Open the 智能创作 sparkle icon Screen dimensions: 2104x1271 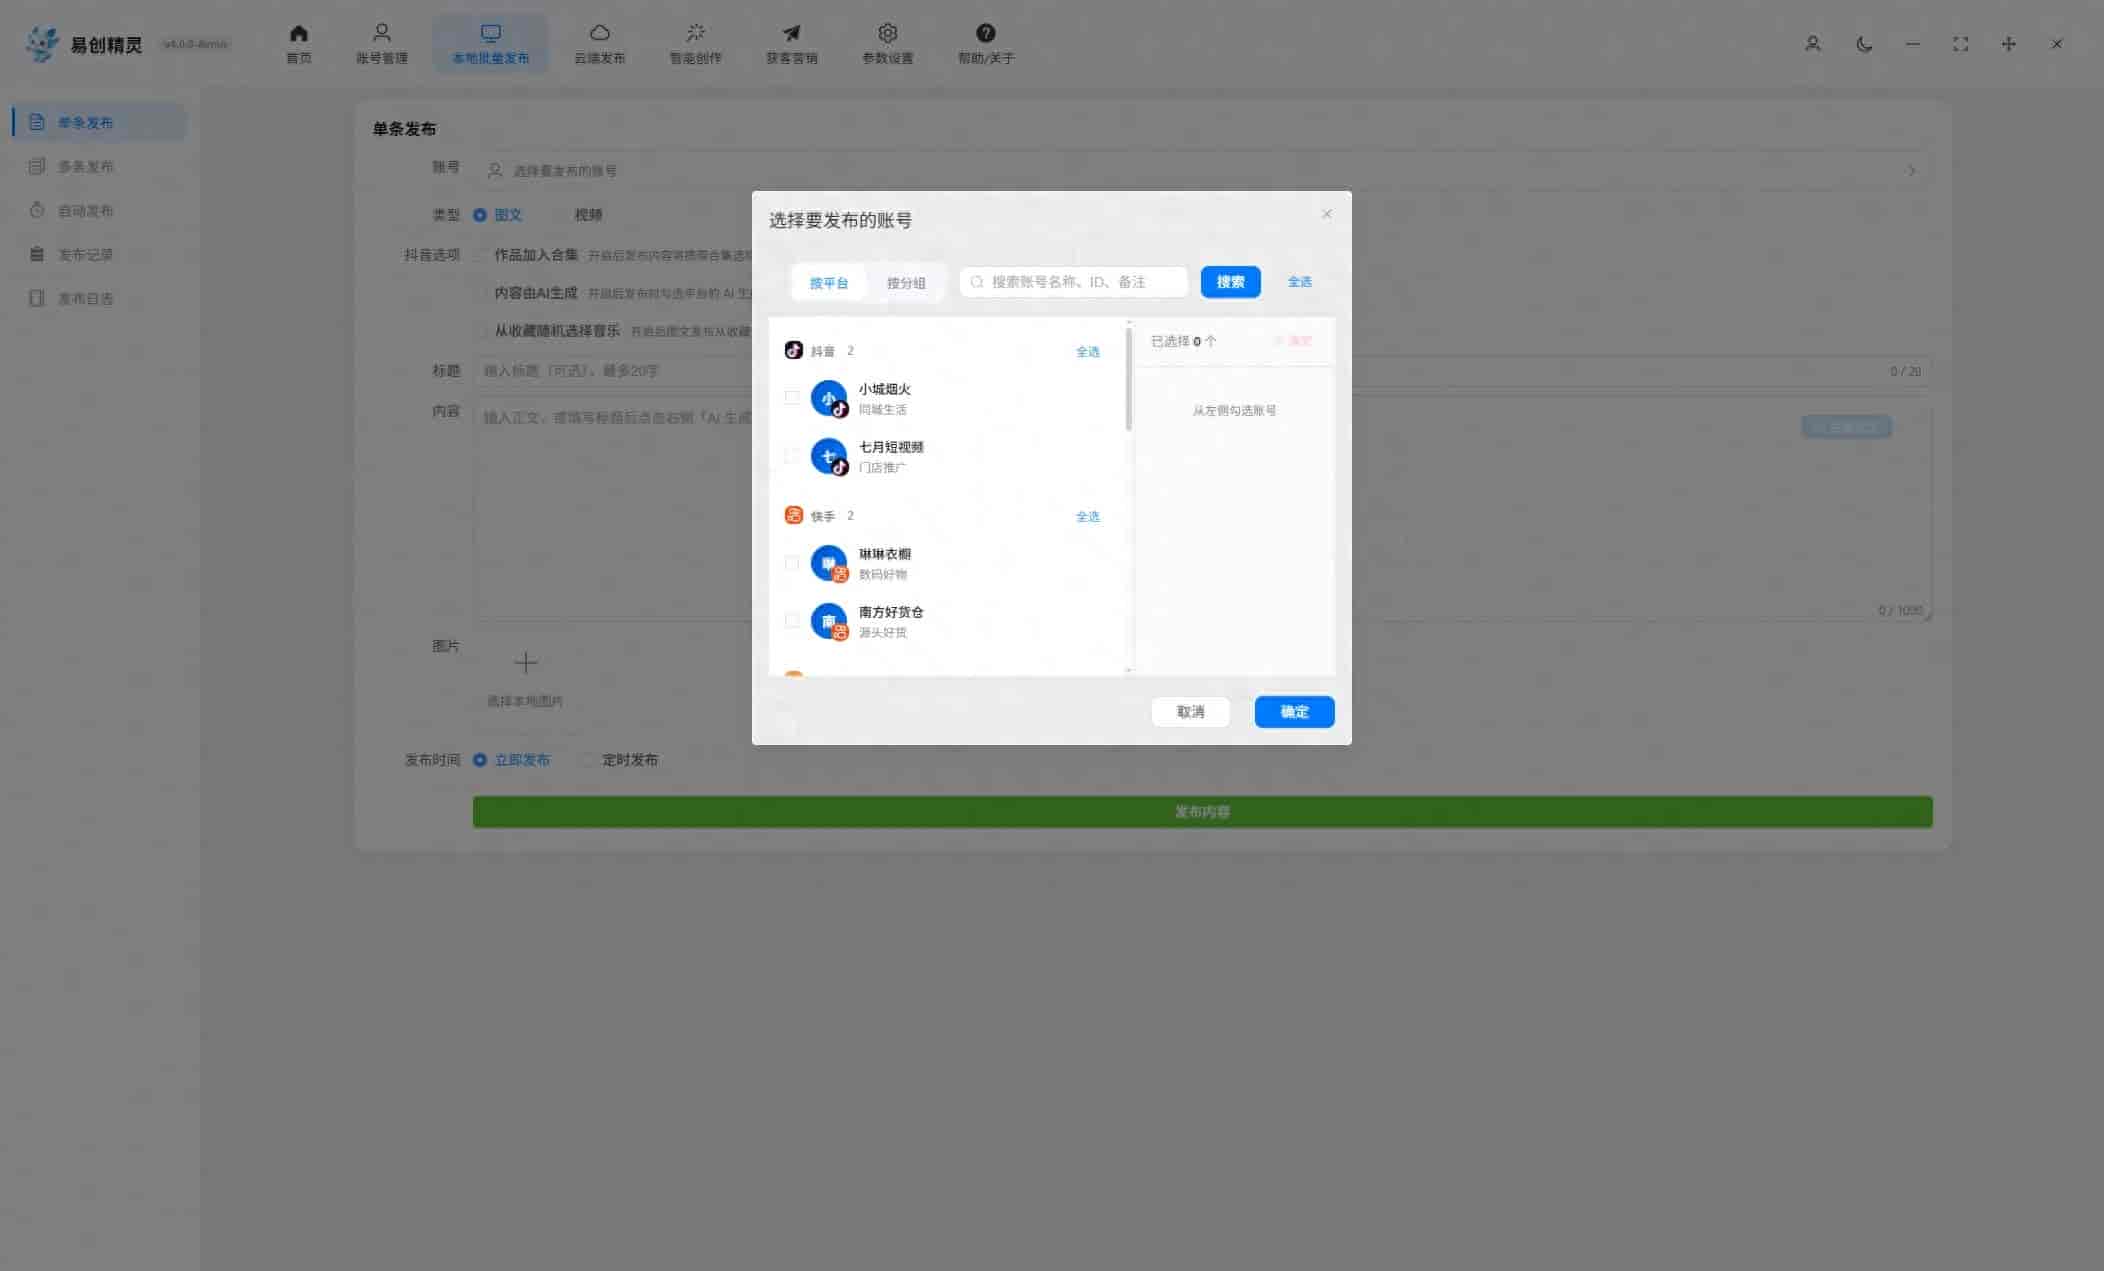pyautogui.click(x=695, y=33)
